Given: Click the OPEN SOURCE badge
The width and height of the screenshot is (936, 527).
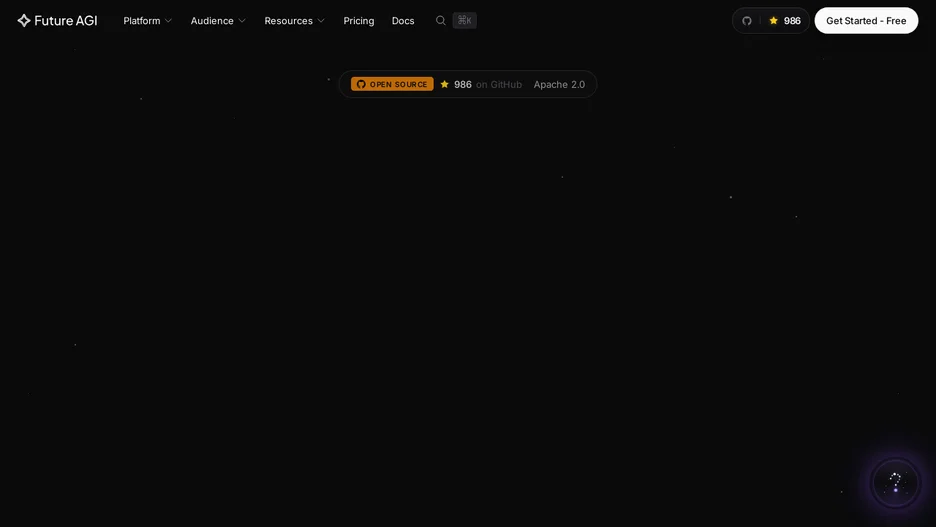Looking at the screenshot, I should point(392,84).
